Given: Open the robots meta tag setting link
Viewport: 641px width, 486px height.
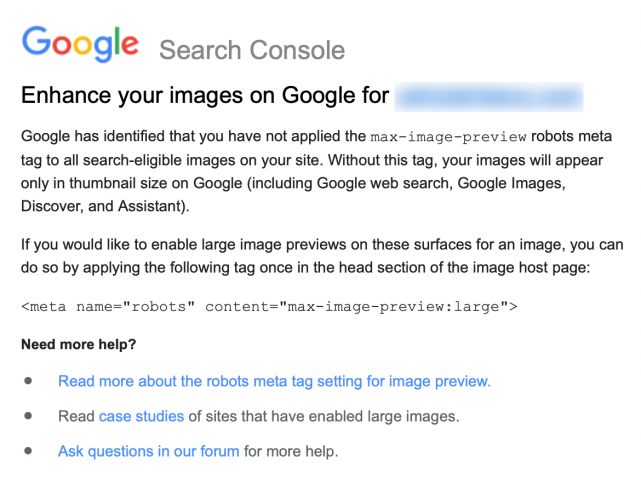Looking at the screenshot, I should (x=274, y=381).
